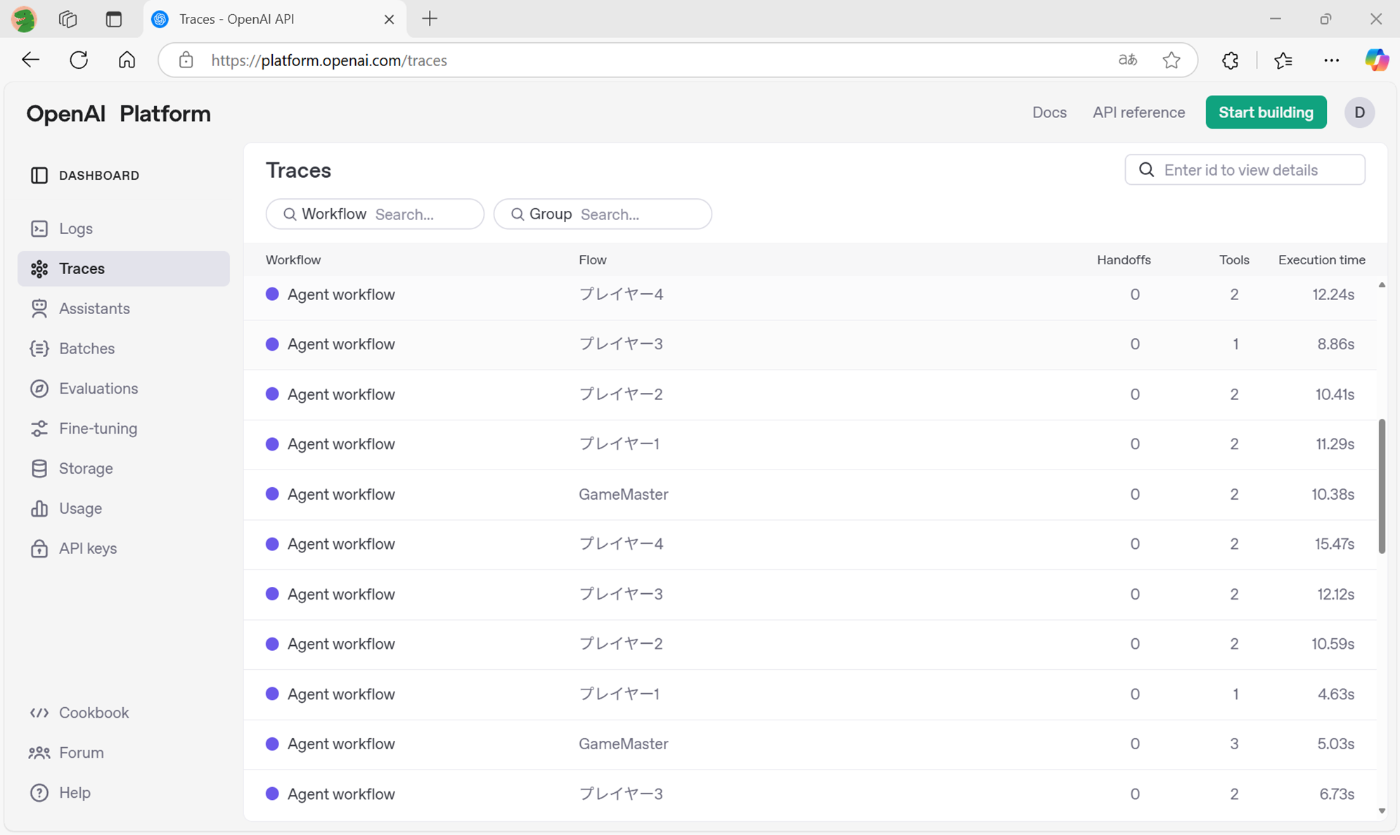This screenshot has height=835, width=1400.
Task: Click the Dashboard sidebar panel icon
Action: pos(39,175)
